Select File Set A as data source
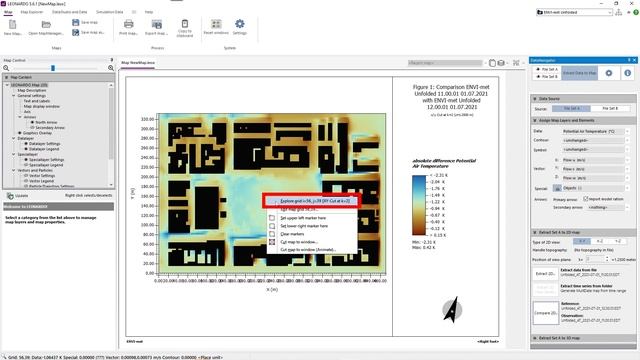 point(571,109)
